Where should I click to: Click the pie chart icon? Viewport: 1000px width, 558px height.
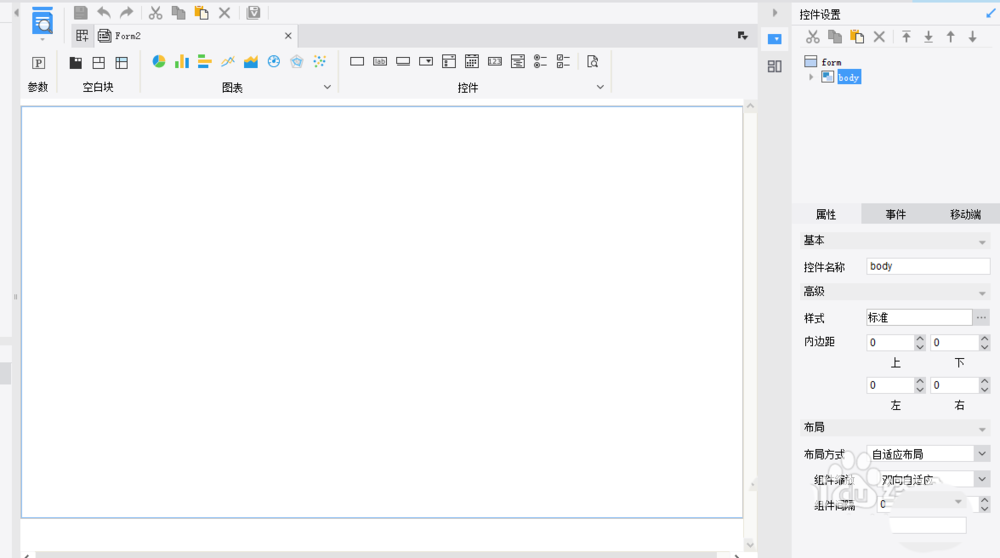click(x=159, y=62)
